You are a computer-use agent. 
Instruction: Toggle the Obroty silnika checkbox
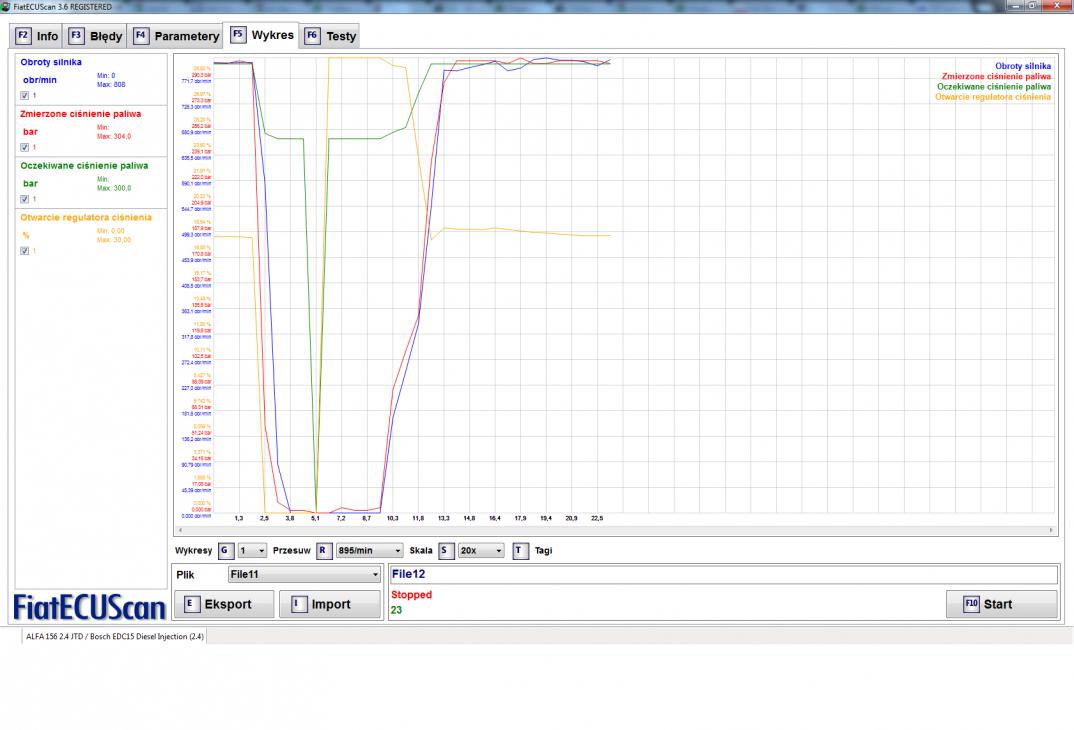point(25,95)
